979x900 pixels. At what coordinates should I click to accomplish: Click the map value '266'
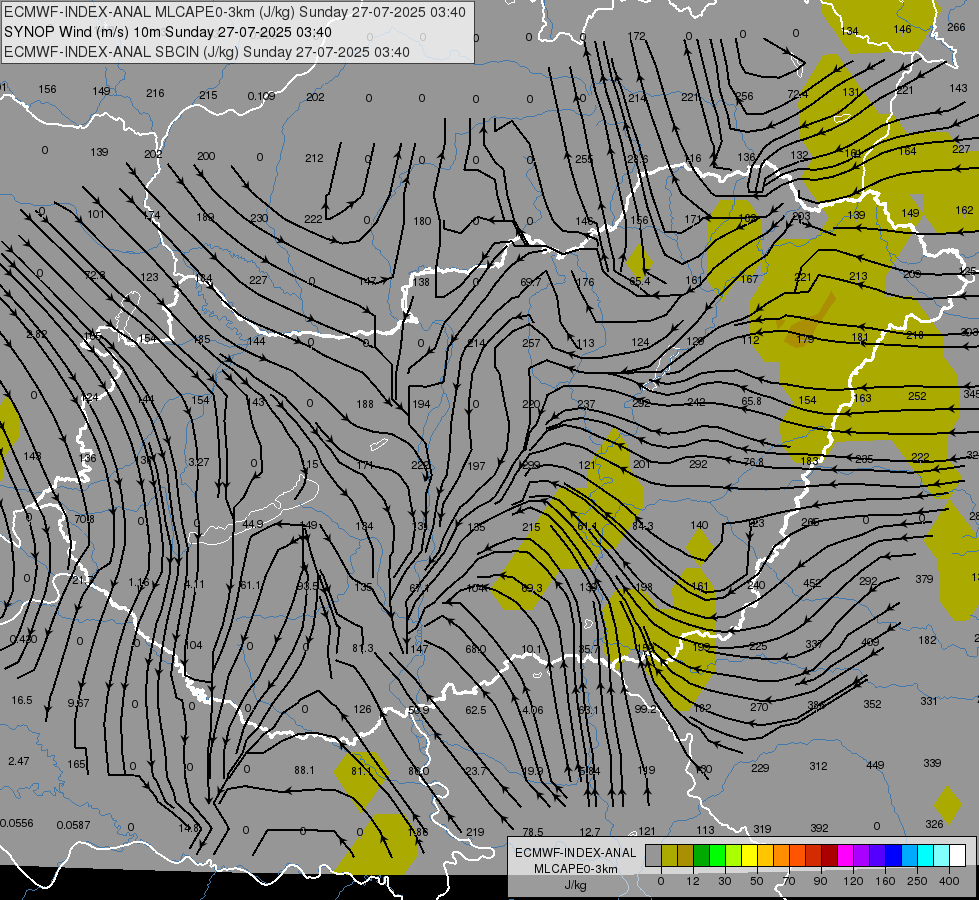956,27
